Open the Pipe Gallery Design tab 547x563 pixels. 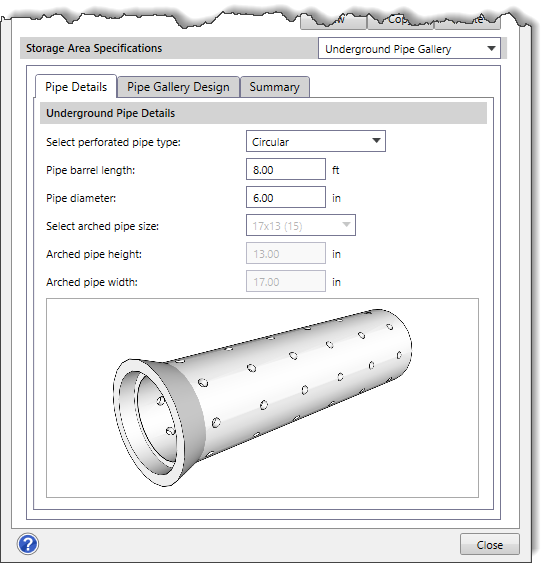click(x=178, y=87)
